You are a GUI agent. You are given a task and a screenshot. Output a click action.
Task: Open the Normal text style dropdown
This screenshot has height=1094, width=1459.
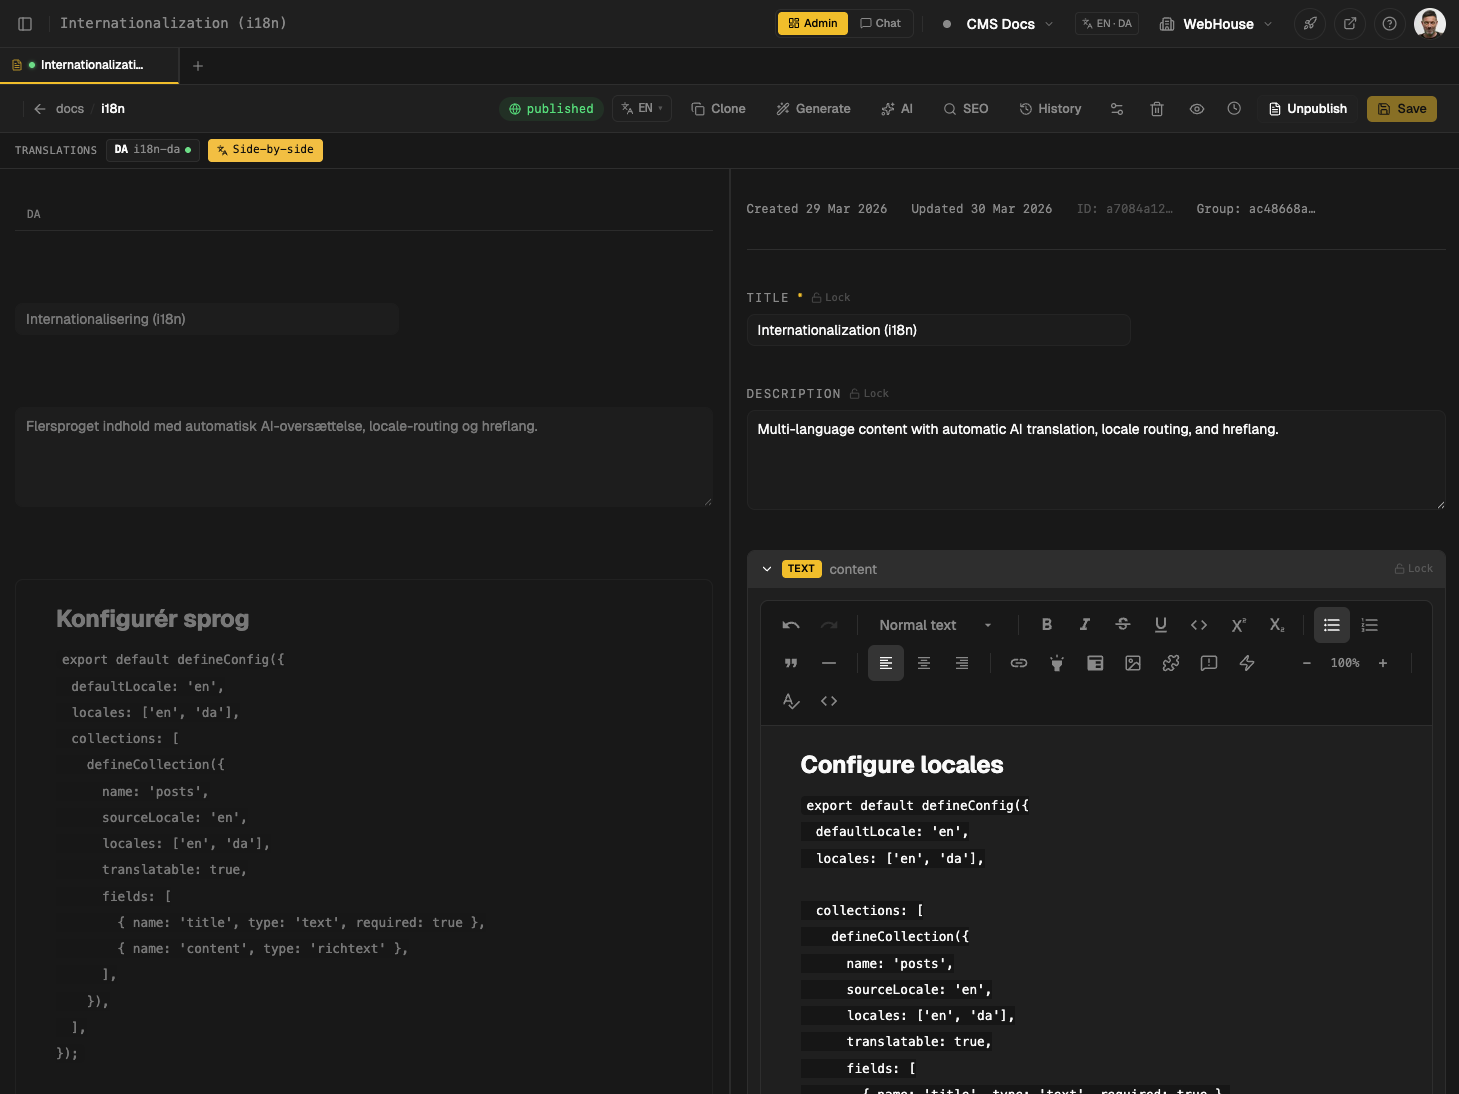click(x=932, y=624)
